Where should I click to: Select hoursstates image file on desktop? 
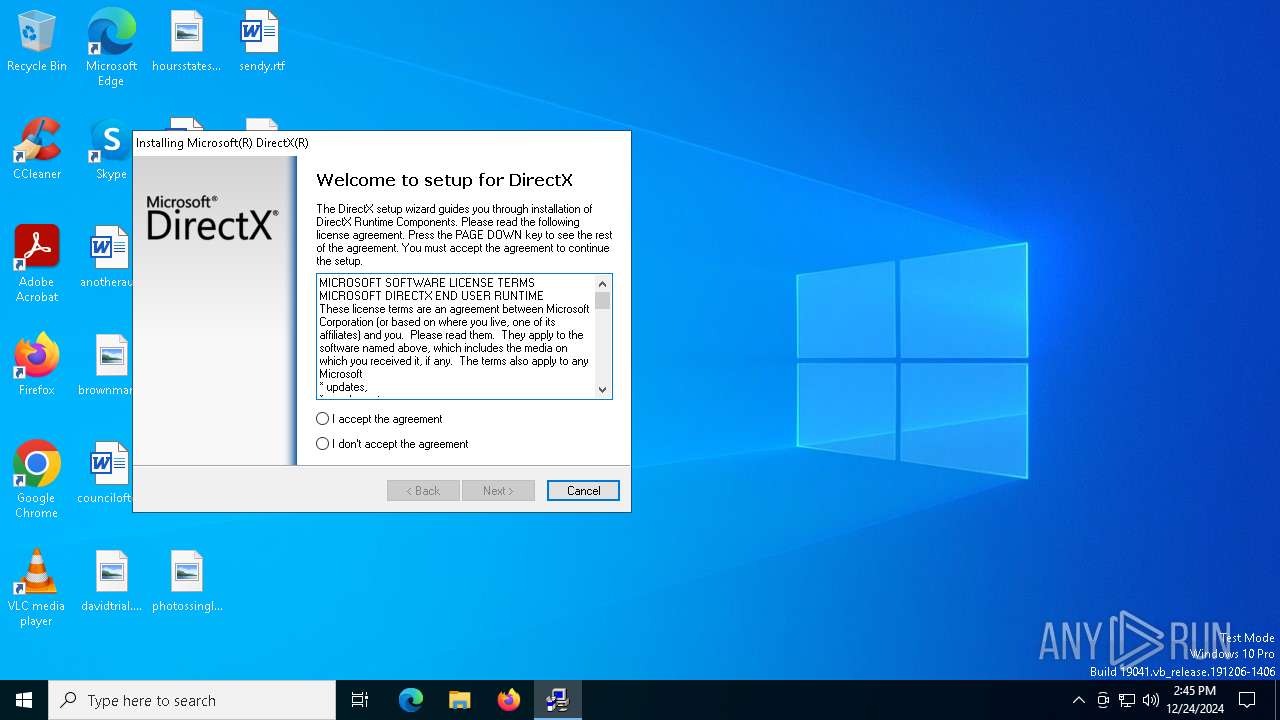(186, 42)
